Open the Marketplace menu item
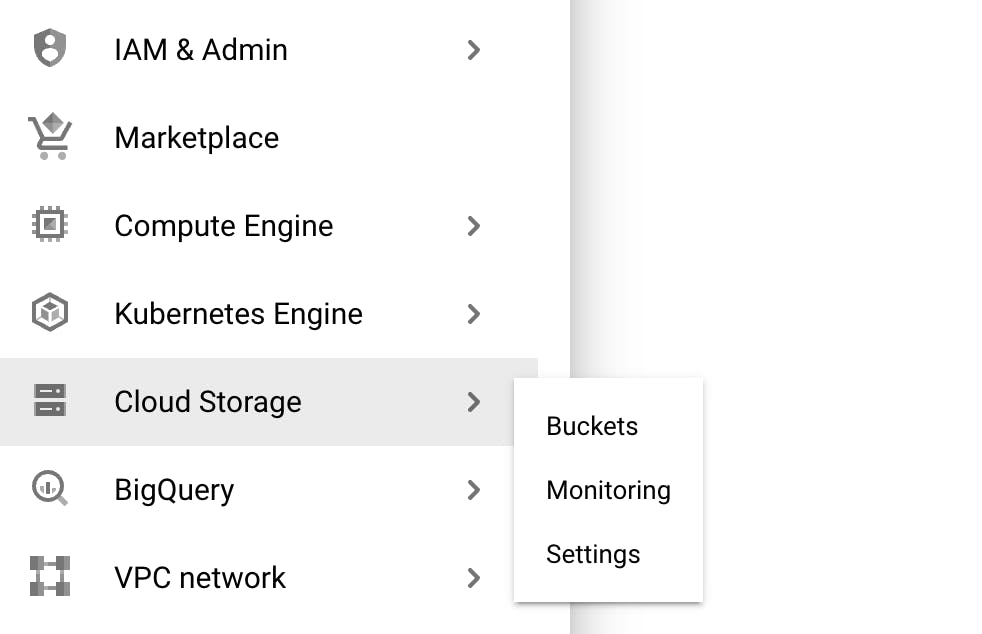This screenshot has width=982, height=634. tap(197, 137)
